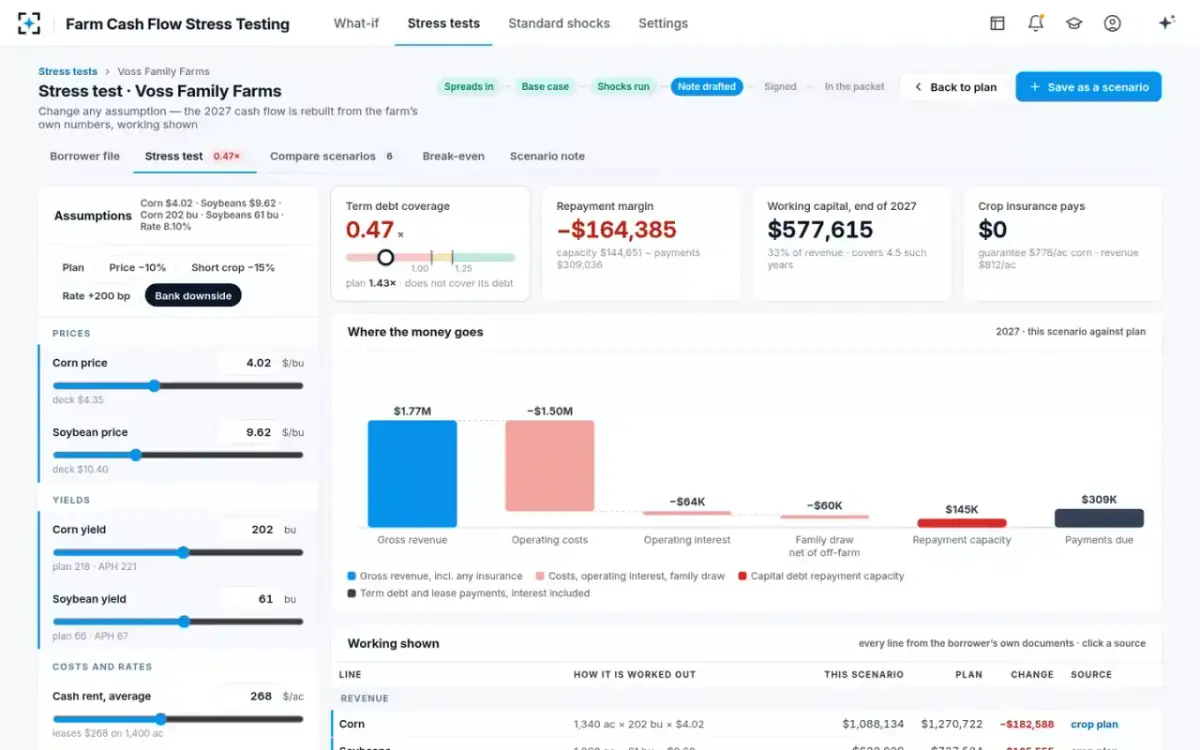Adjust the Soybean yield slider
1200x750 pixels.
click(x=184, y=621)
